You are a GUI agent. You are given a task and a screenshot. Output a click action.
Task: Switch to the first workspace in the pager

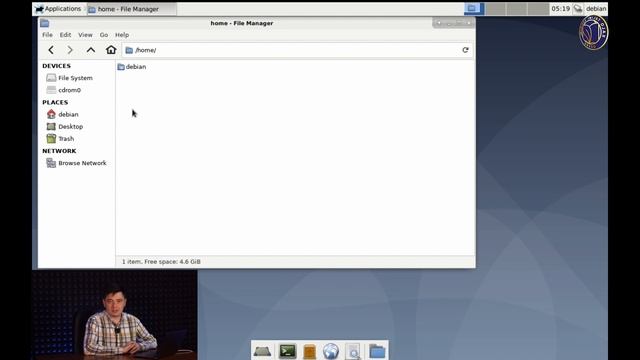click(474, 9)
